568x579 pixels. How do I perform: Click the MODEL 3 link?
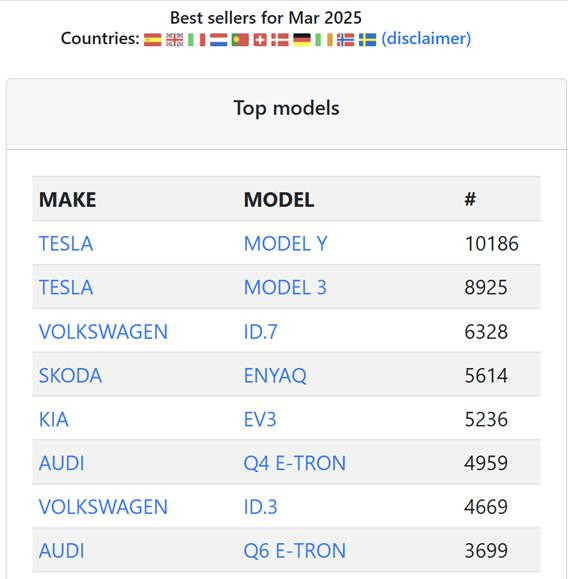pyautogui.click(x=285, y=287)
